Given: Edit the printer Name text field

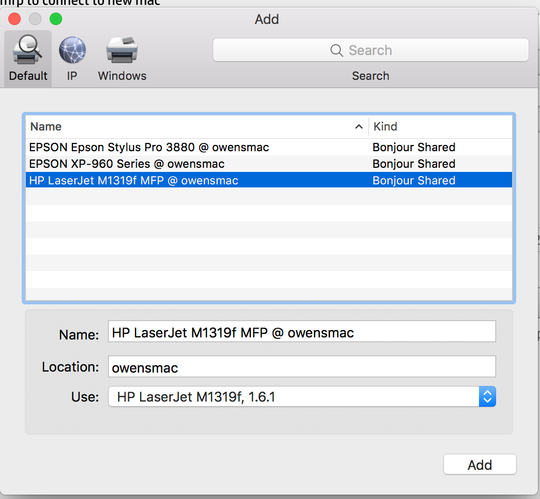Looking at the screenshot, I should tap(302, 332).
